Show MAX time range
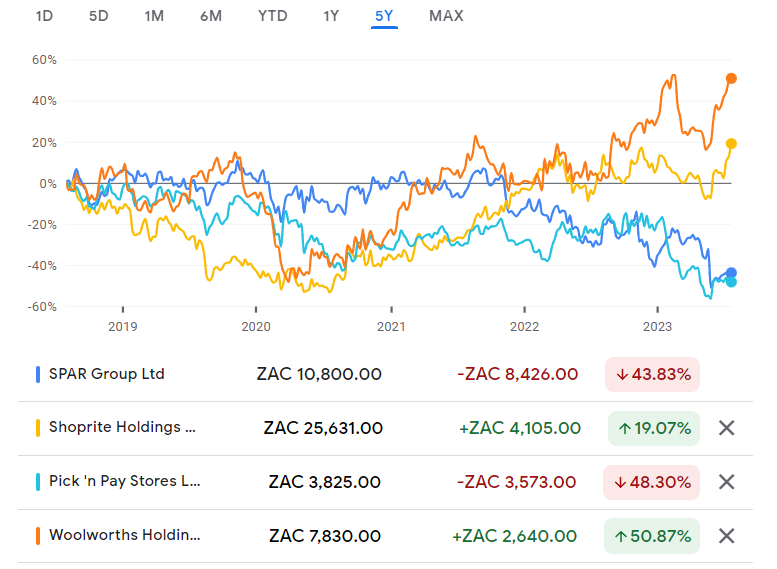The image size is (777, 569). pyautogui.click(x=446, y=16)
